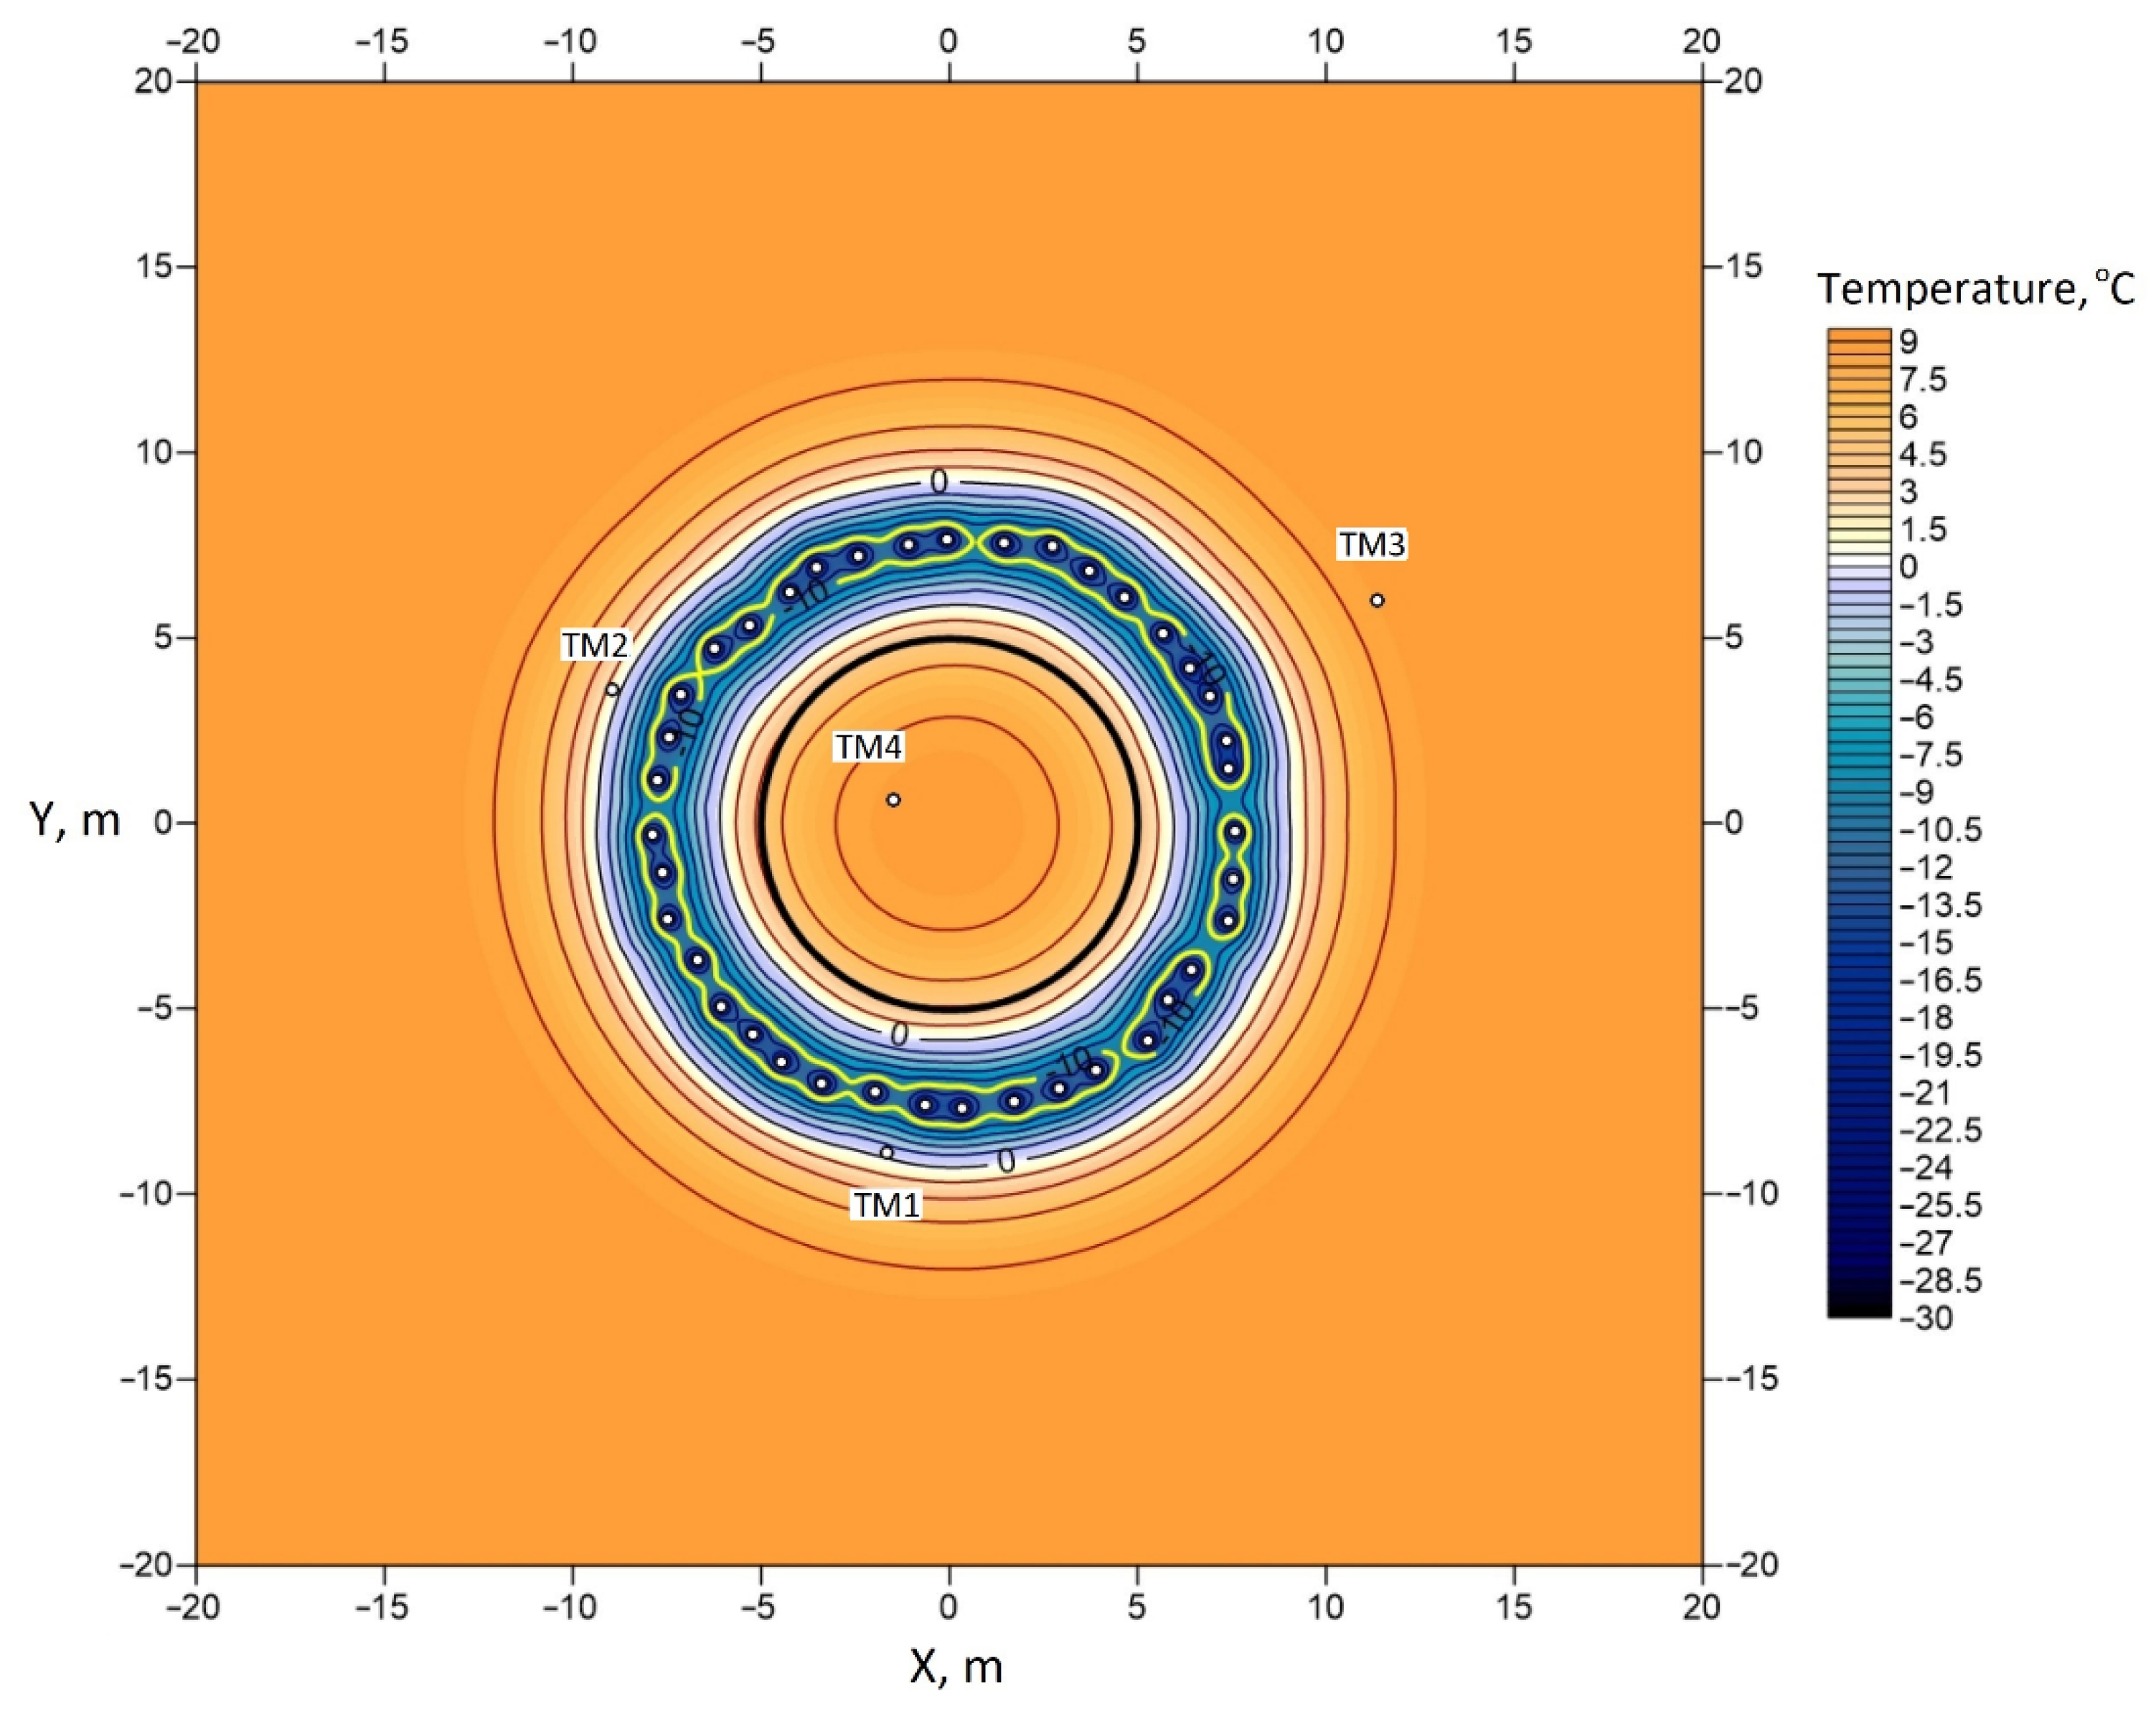Screen dimensions: 2156x1711
Task: Click the 7.5 value on the colorbar
Action: click(1922, 380)
